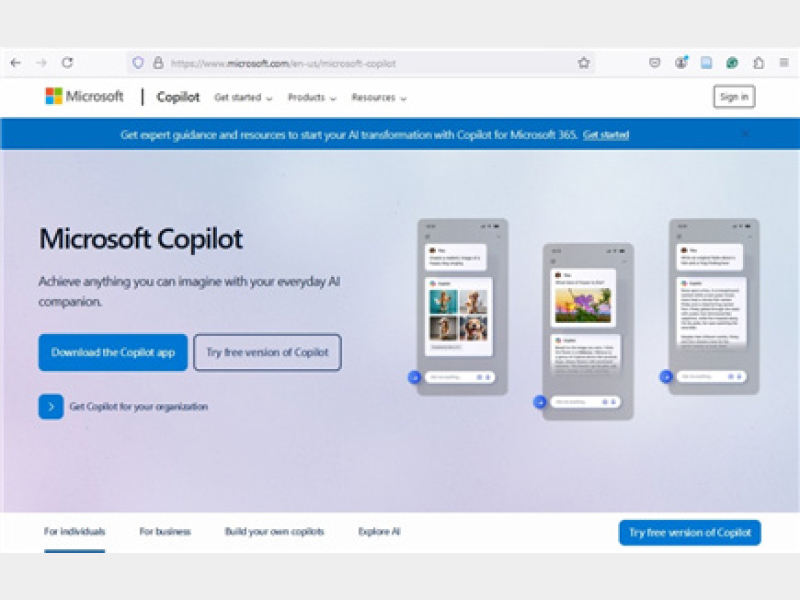Bookmark this page with the star
The image size is (800, 600).
point(584,63)
